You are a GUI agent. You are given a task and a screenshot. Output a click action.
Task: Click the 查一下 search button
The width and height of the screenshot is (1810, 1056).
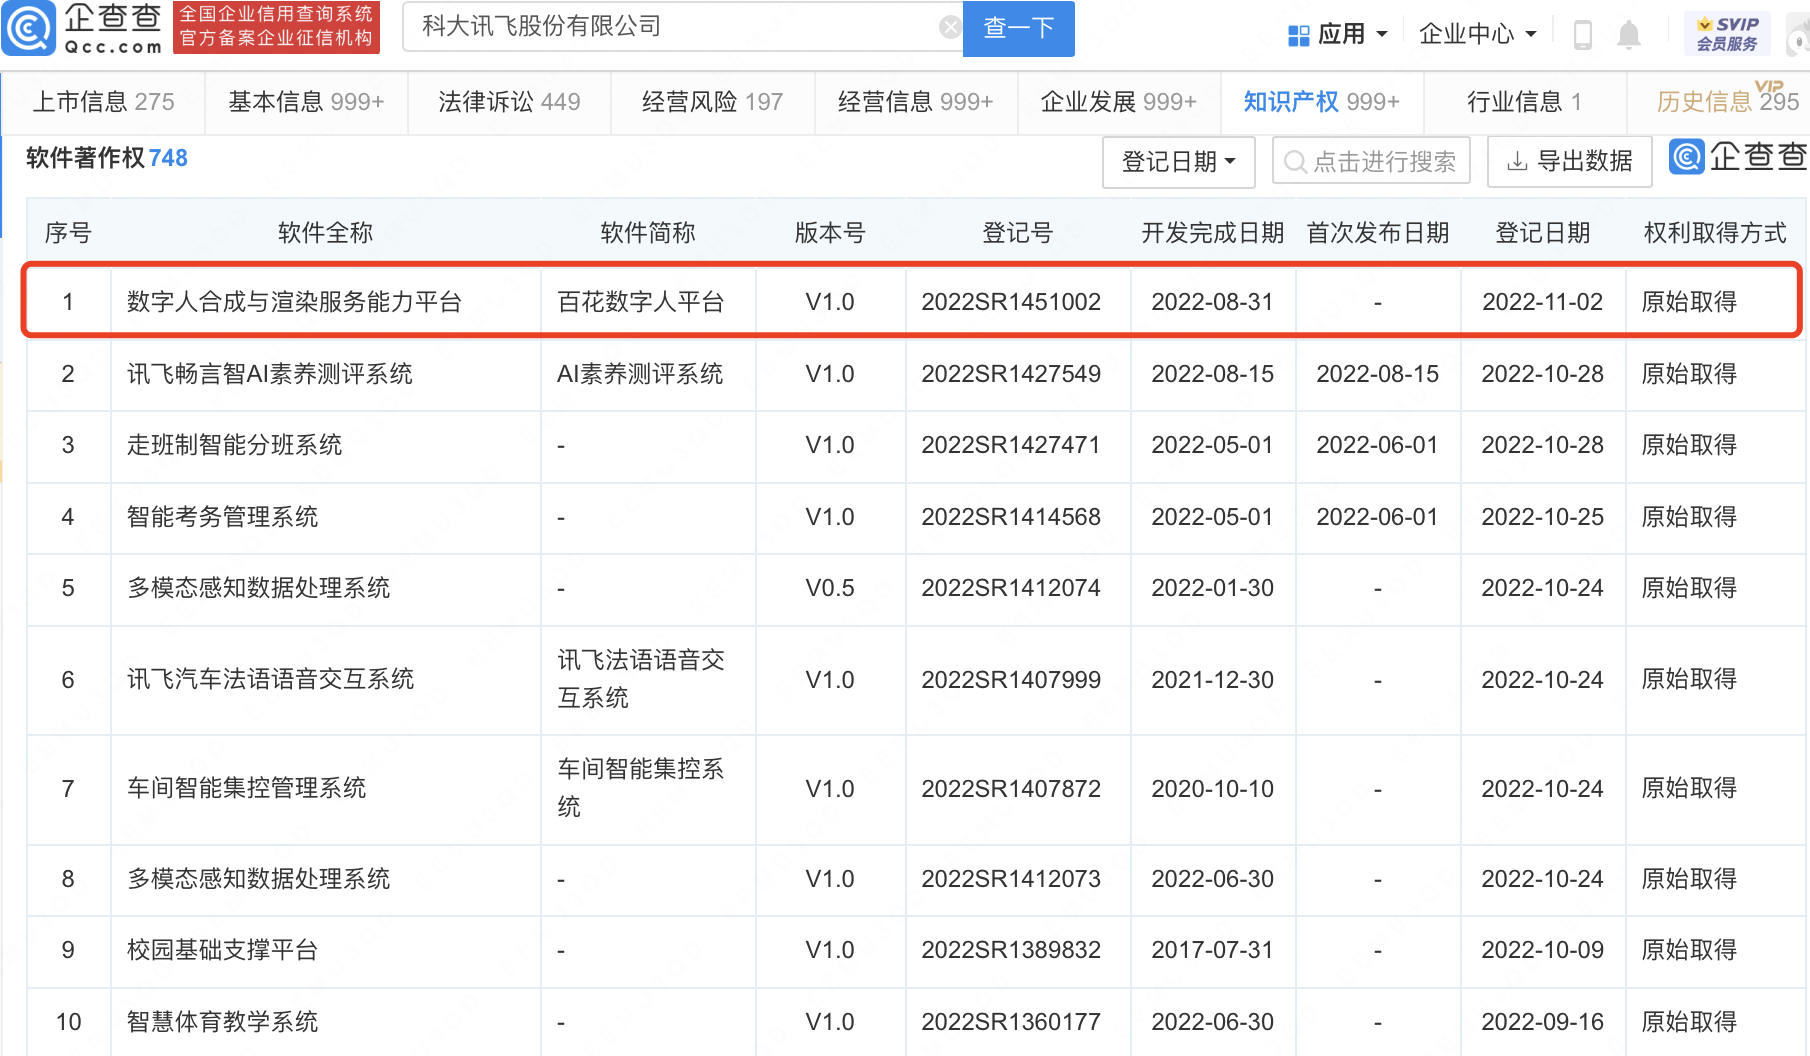click(1018, 28)
